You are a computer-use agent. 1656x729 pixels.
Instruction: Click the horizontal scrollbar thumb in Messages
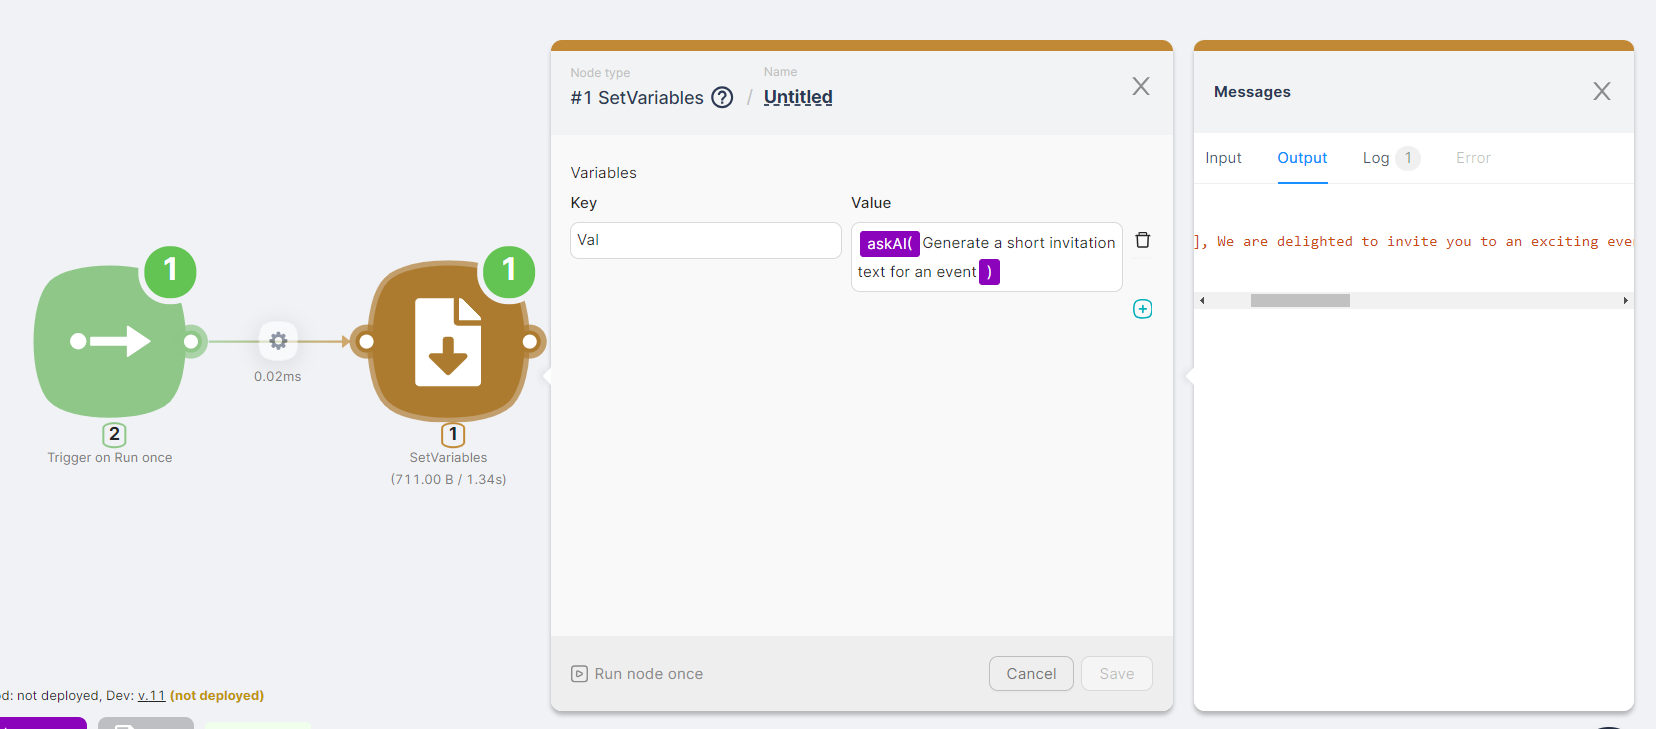pos(1300,301)
